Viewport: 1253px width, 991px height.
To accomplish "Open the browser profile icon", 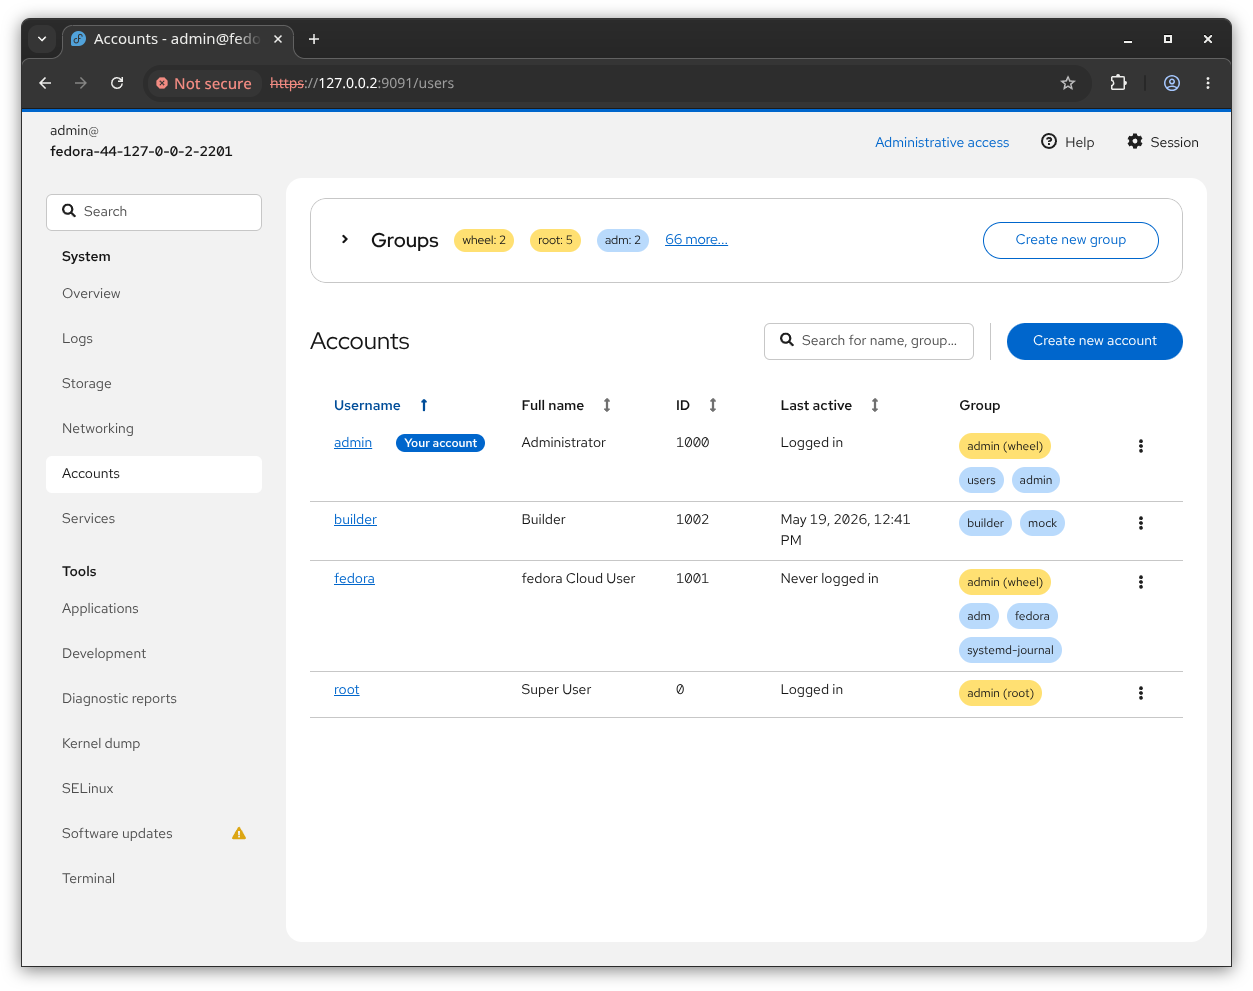I will coord(1172,83).
